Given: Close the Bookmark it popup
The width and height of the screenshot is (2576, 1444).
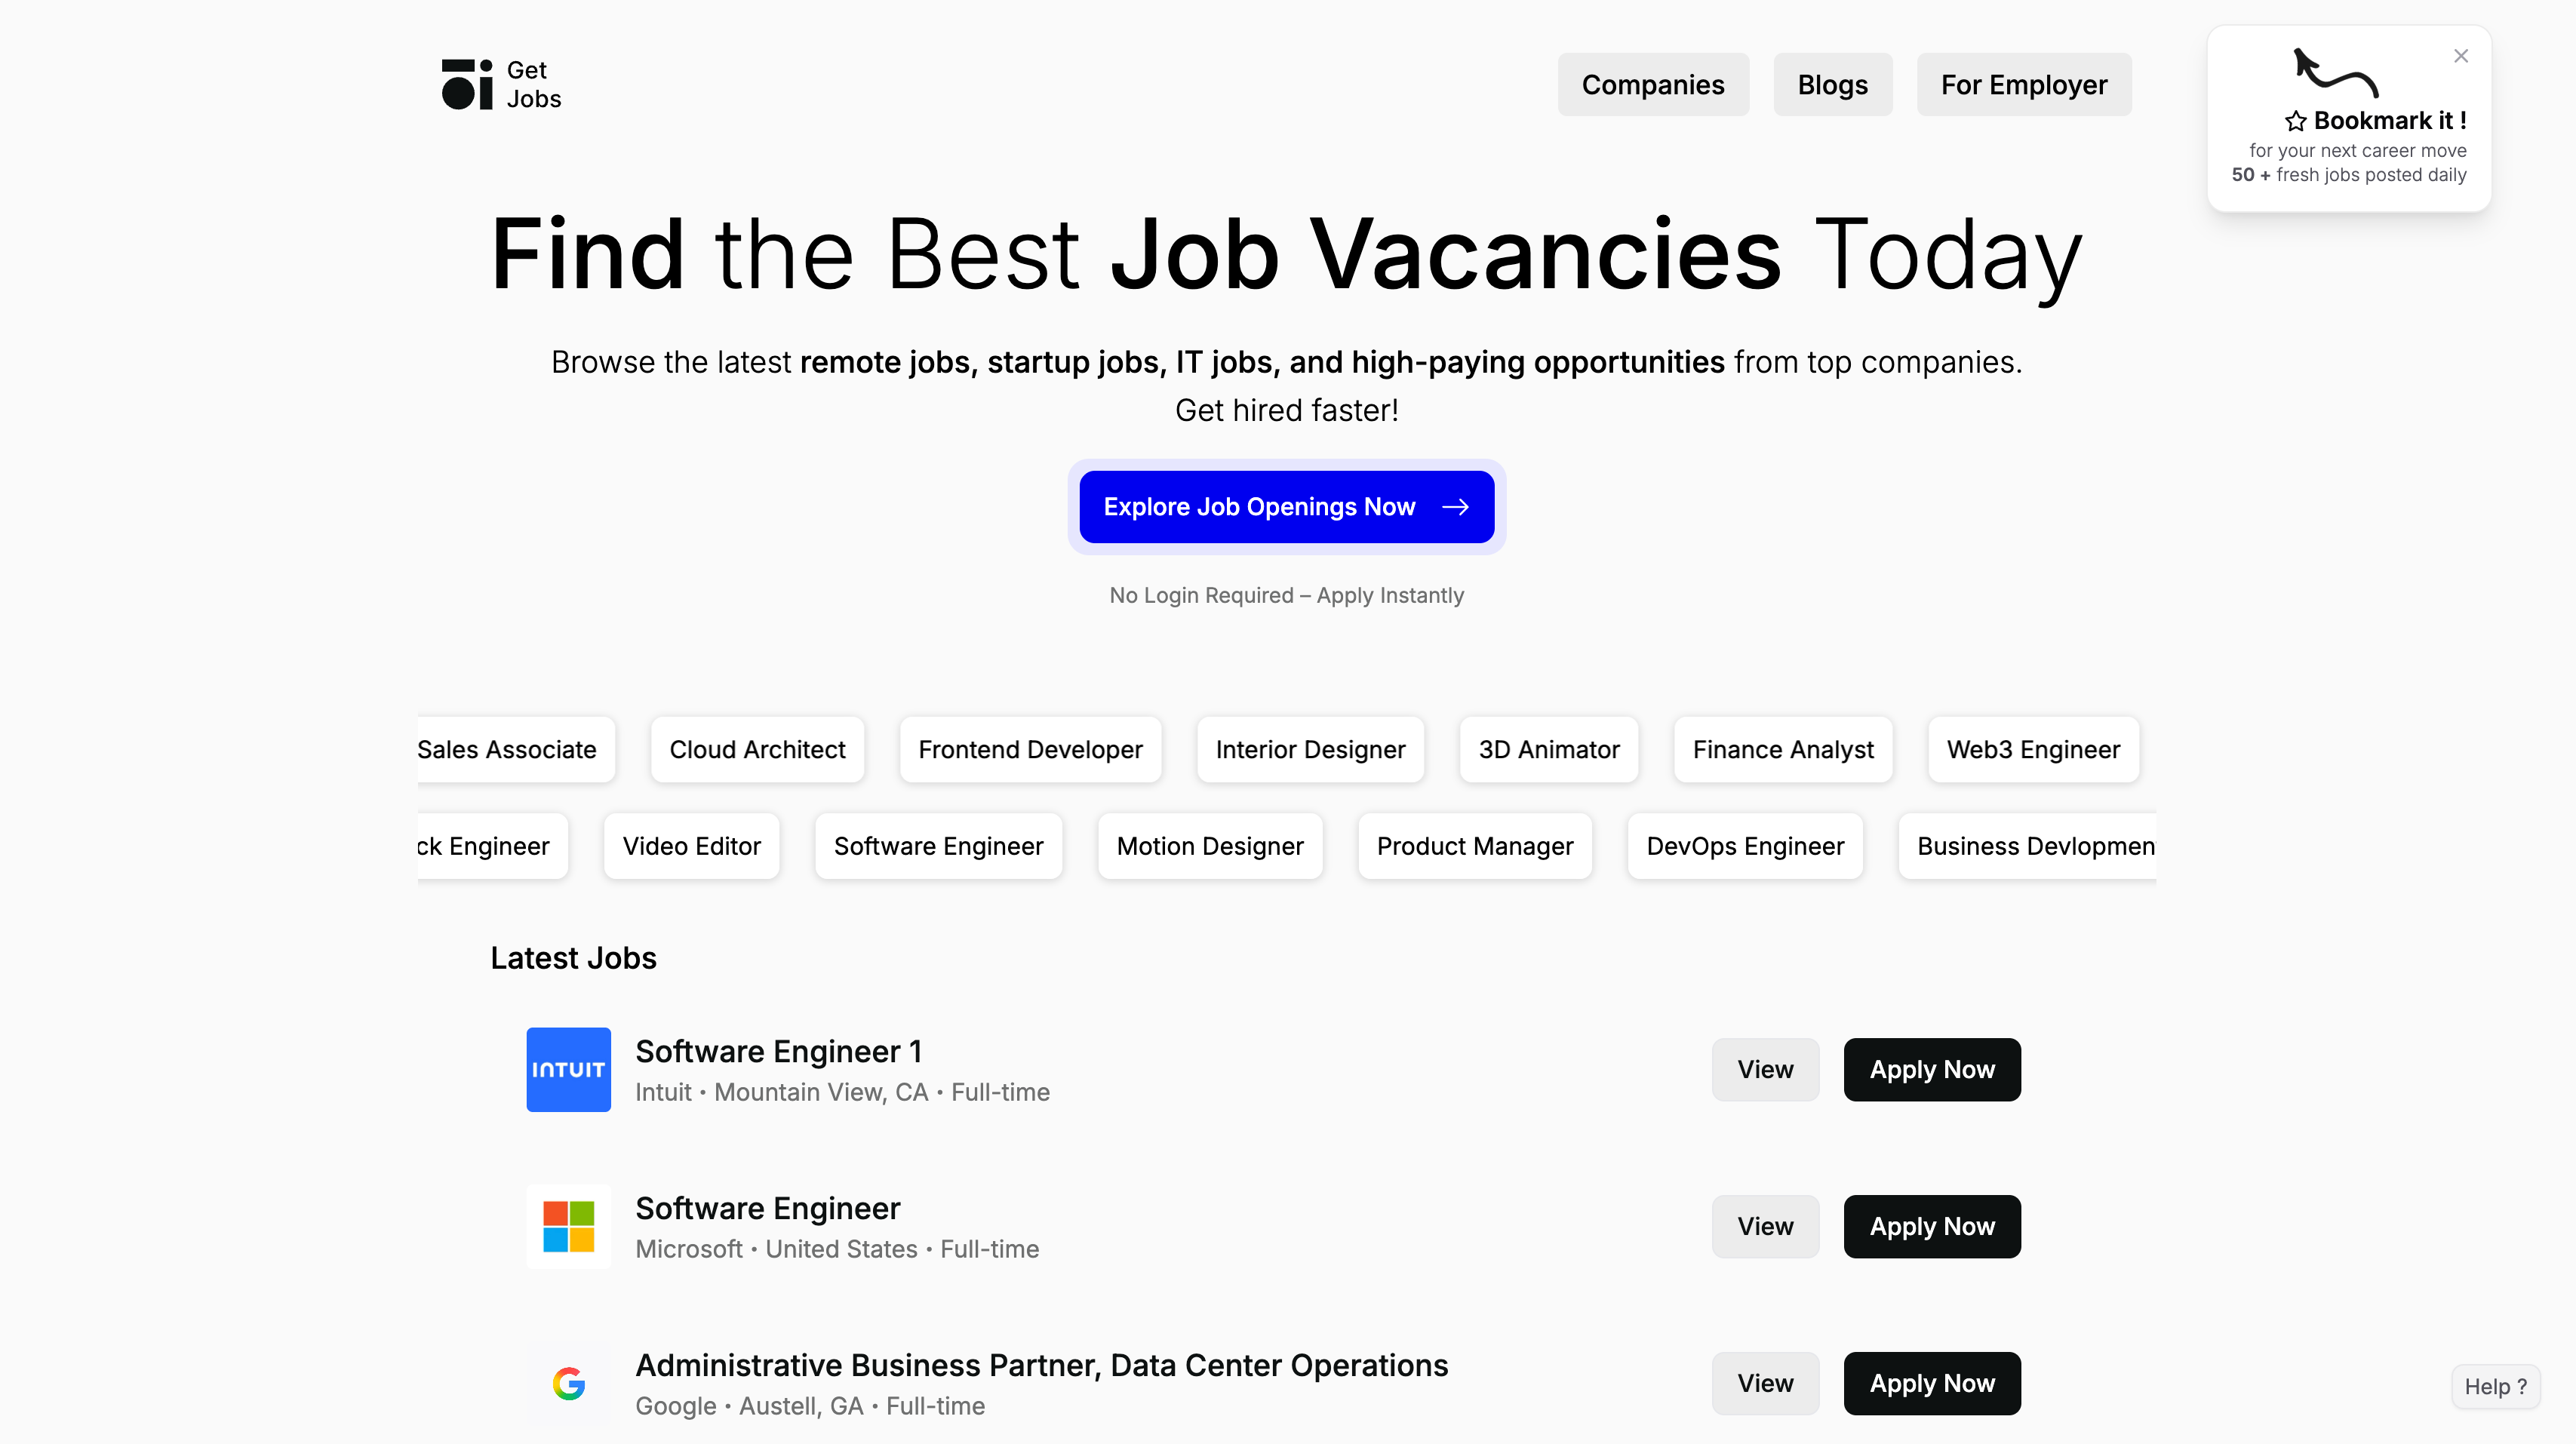Looking at the screenshot, I should 2461,56.
